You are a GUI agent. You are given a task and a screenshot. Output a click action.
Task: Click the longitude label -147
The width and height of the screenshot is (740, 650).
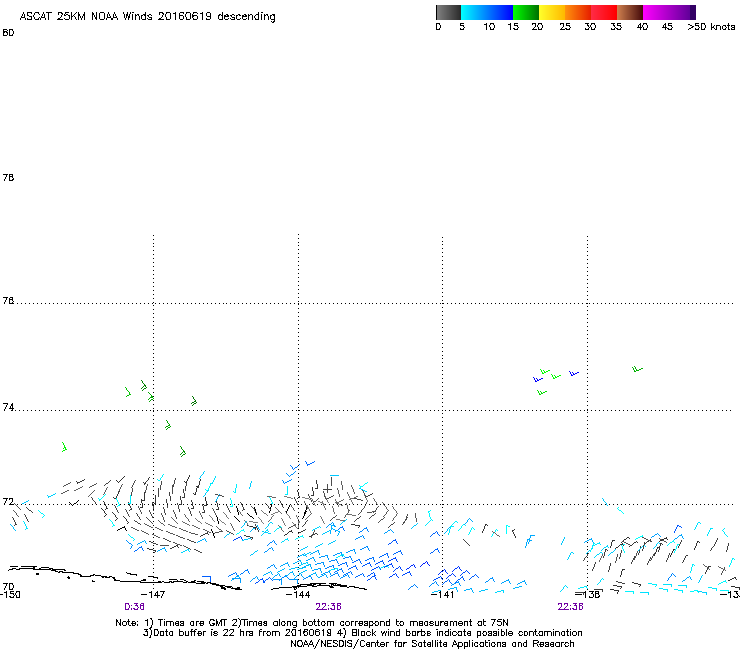153,594
